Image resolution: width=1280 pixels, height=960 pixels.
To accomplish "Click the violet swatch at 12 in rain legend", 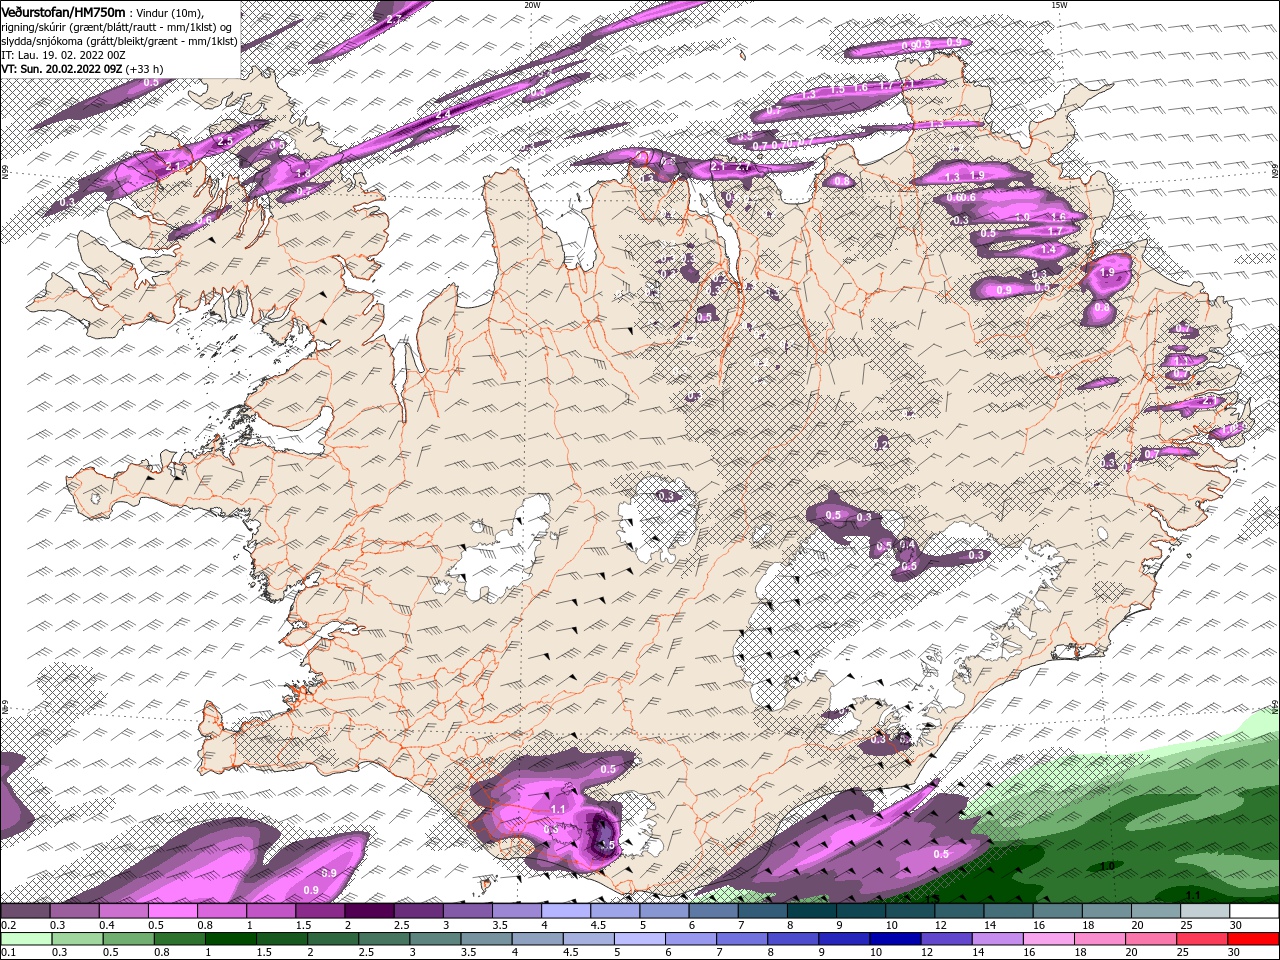I will click(946, 939).
